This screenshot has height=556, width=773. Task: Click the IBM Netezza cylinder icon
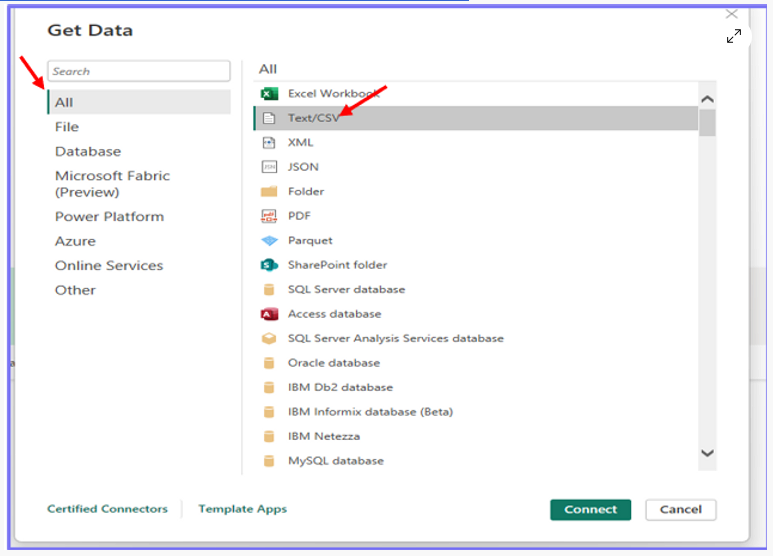[269, 436]
